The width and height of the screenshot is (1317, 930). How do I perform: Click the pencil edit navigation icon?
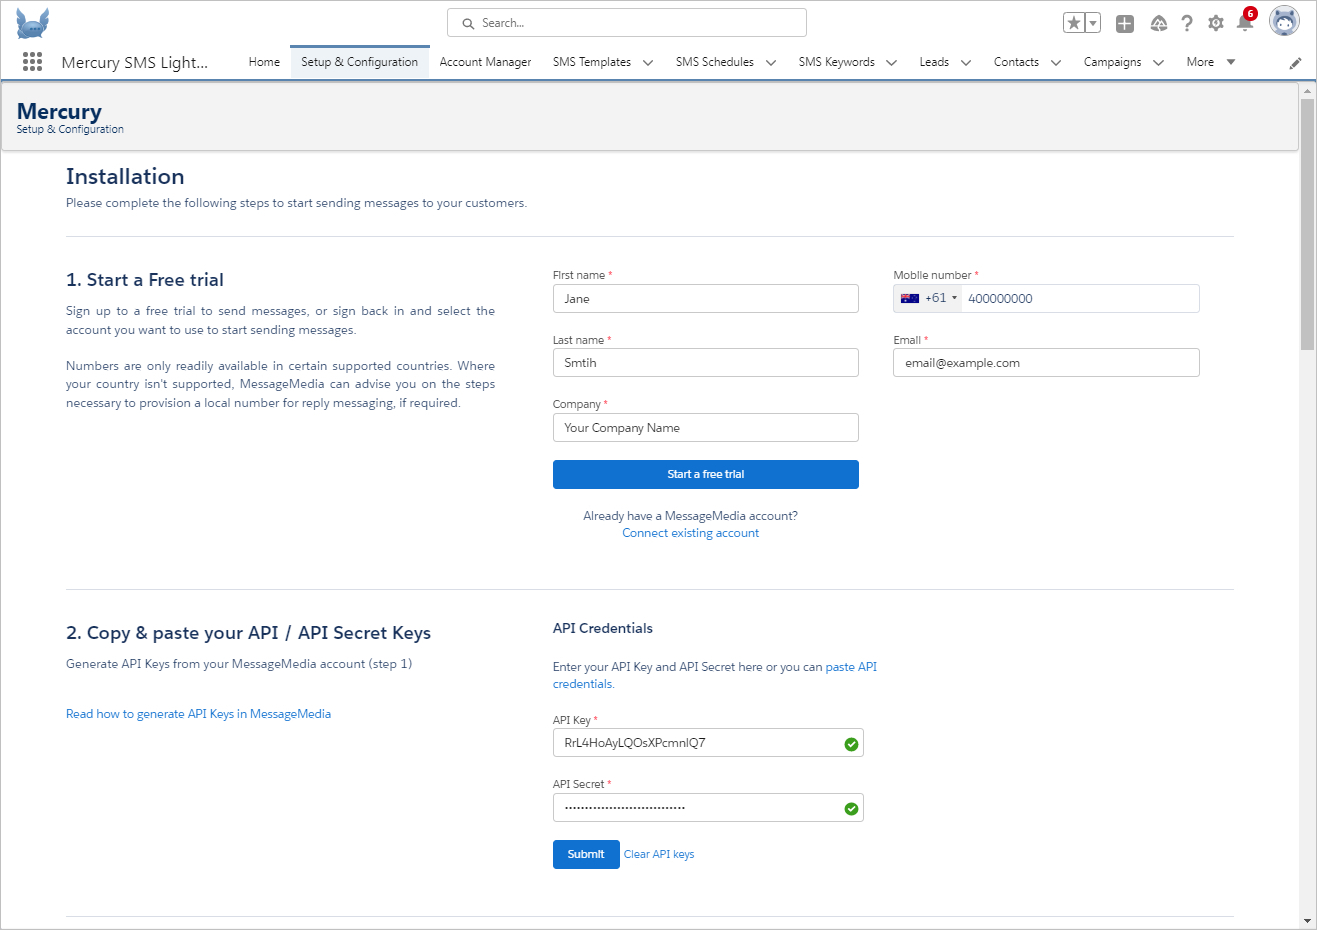tap(1295, 63)
